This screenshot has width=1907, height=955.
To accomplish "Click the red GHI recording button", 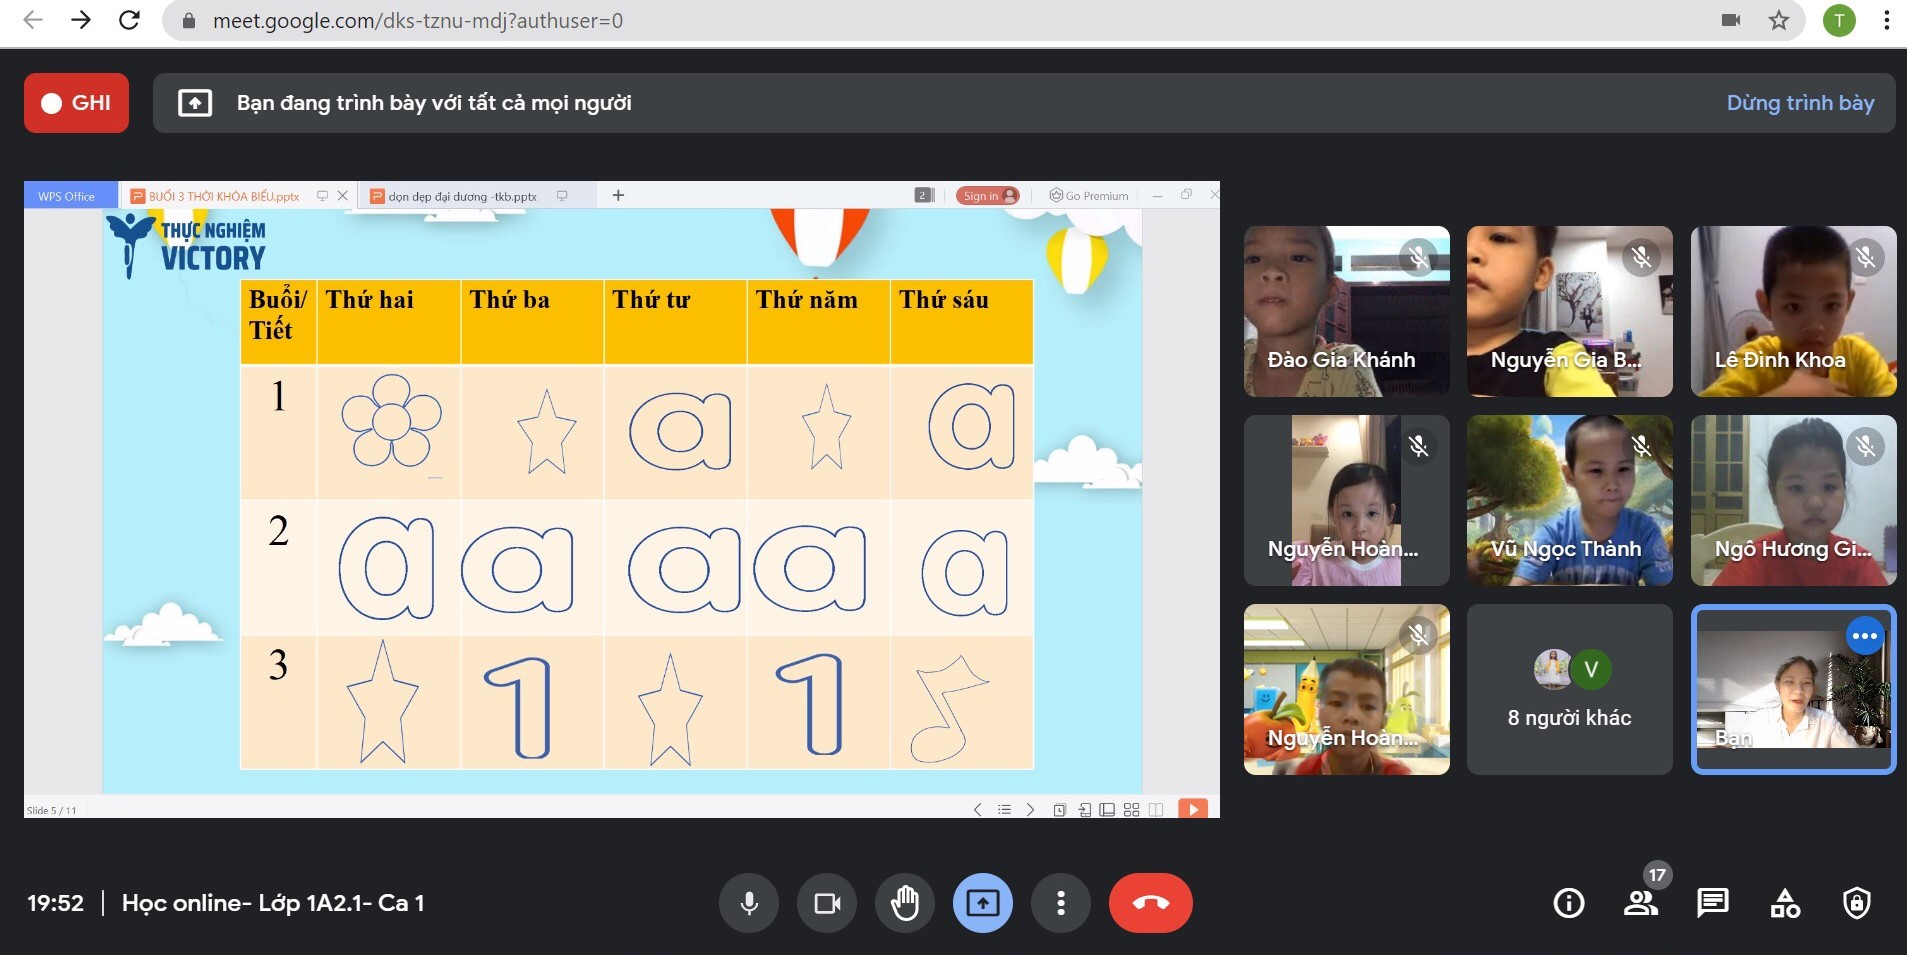I will 77,103.
